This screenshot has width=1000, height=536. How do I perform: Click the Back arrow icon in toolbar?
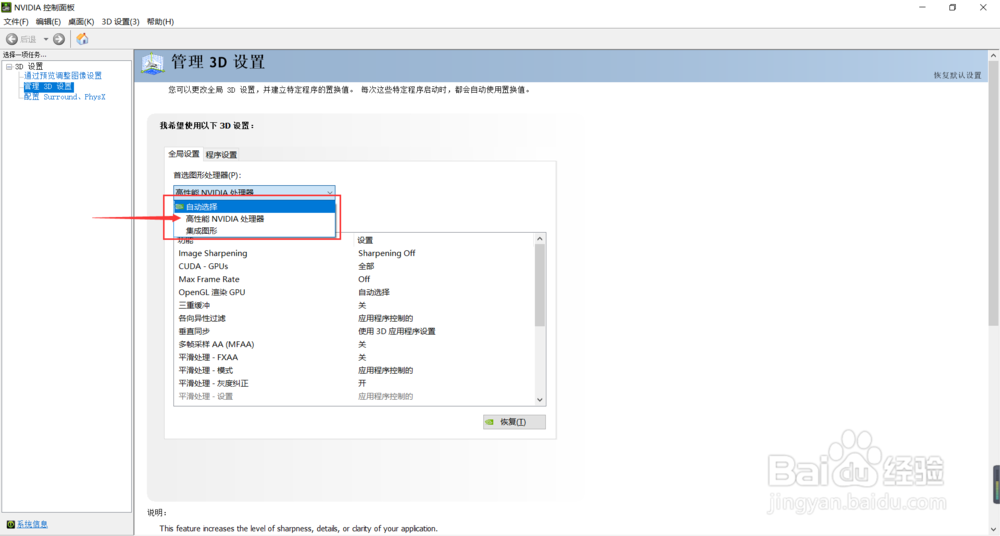[11, 39]
